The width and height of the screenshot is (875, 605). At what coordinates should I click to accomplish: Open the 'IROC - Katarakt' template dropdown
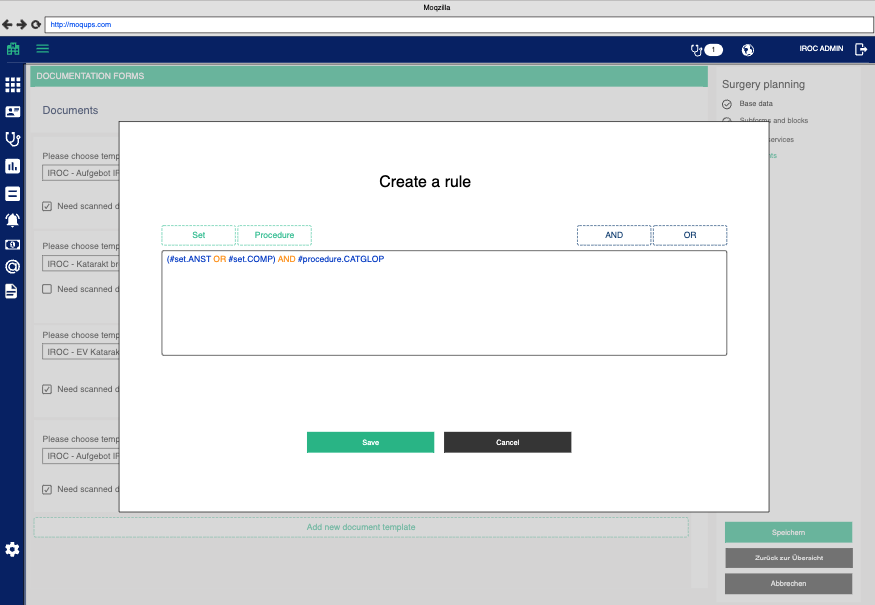[81, 264]
